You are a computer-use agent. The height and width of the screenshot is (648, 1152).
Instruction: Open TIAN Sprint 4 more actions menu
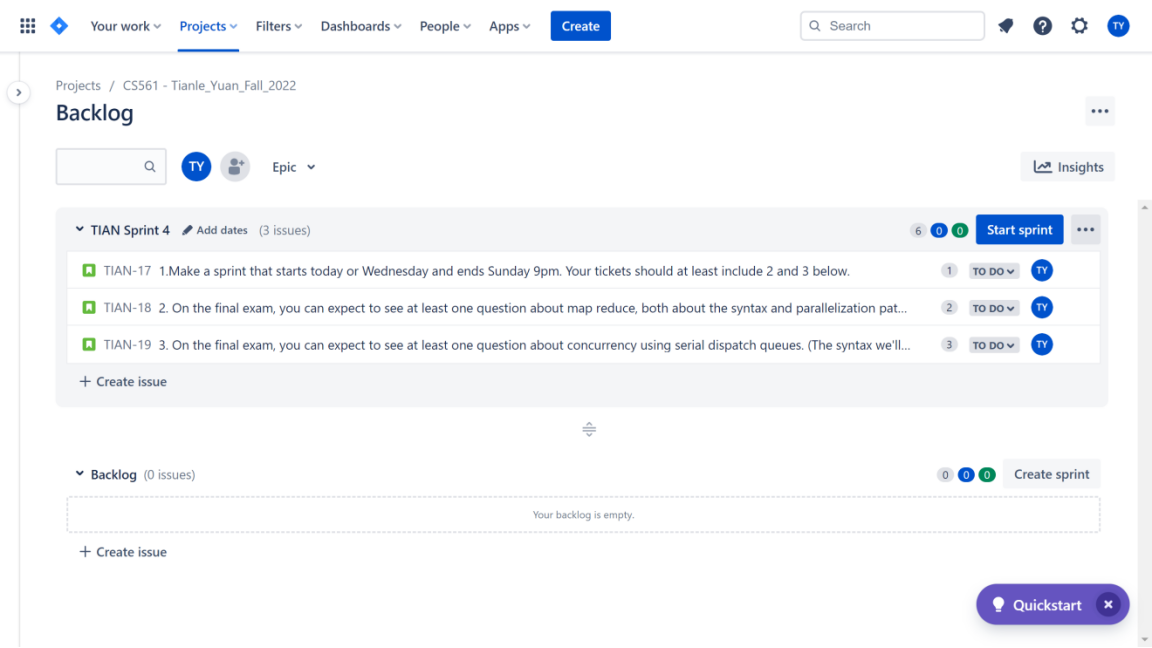1085,230
